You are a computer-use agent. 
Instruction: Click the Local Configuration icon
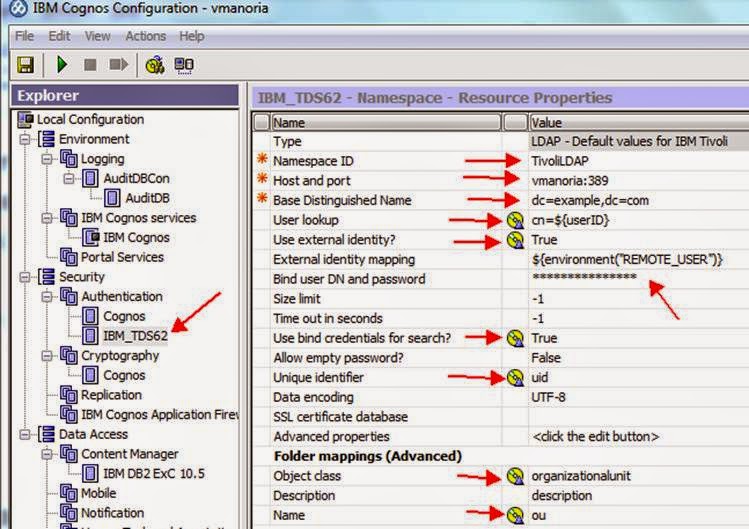click(x=26, y=119)
